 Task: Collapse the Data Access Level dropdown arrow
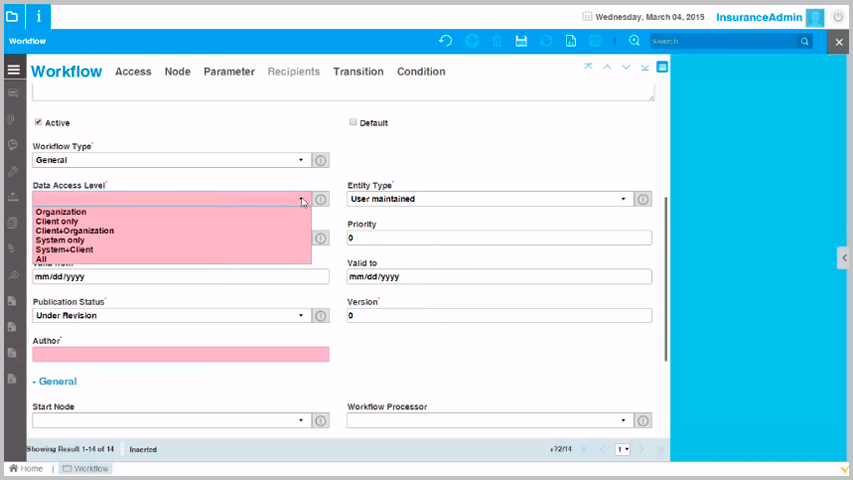point(301,199)
